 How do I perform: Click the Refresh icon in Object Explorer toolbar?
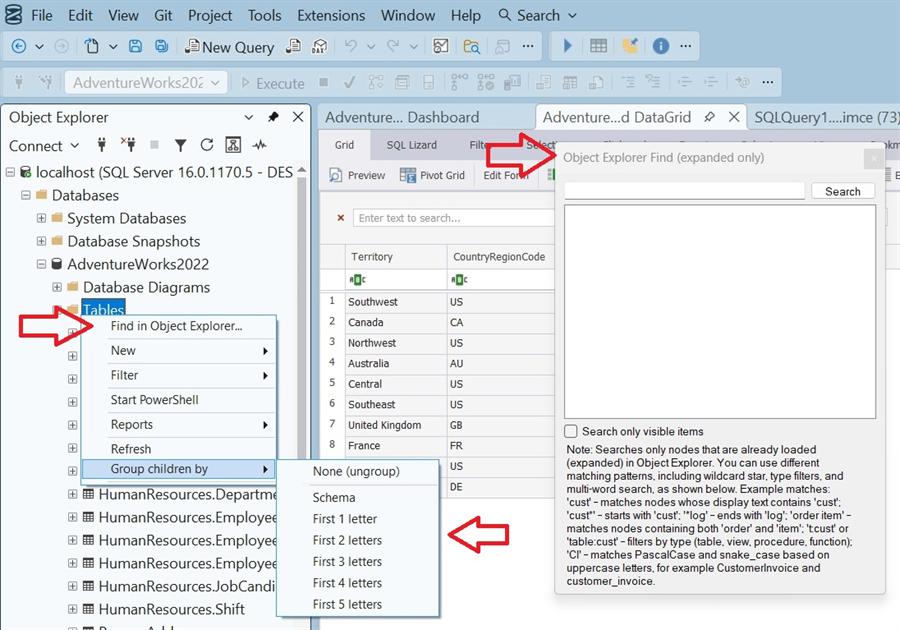(x=207, y=145)
